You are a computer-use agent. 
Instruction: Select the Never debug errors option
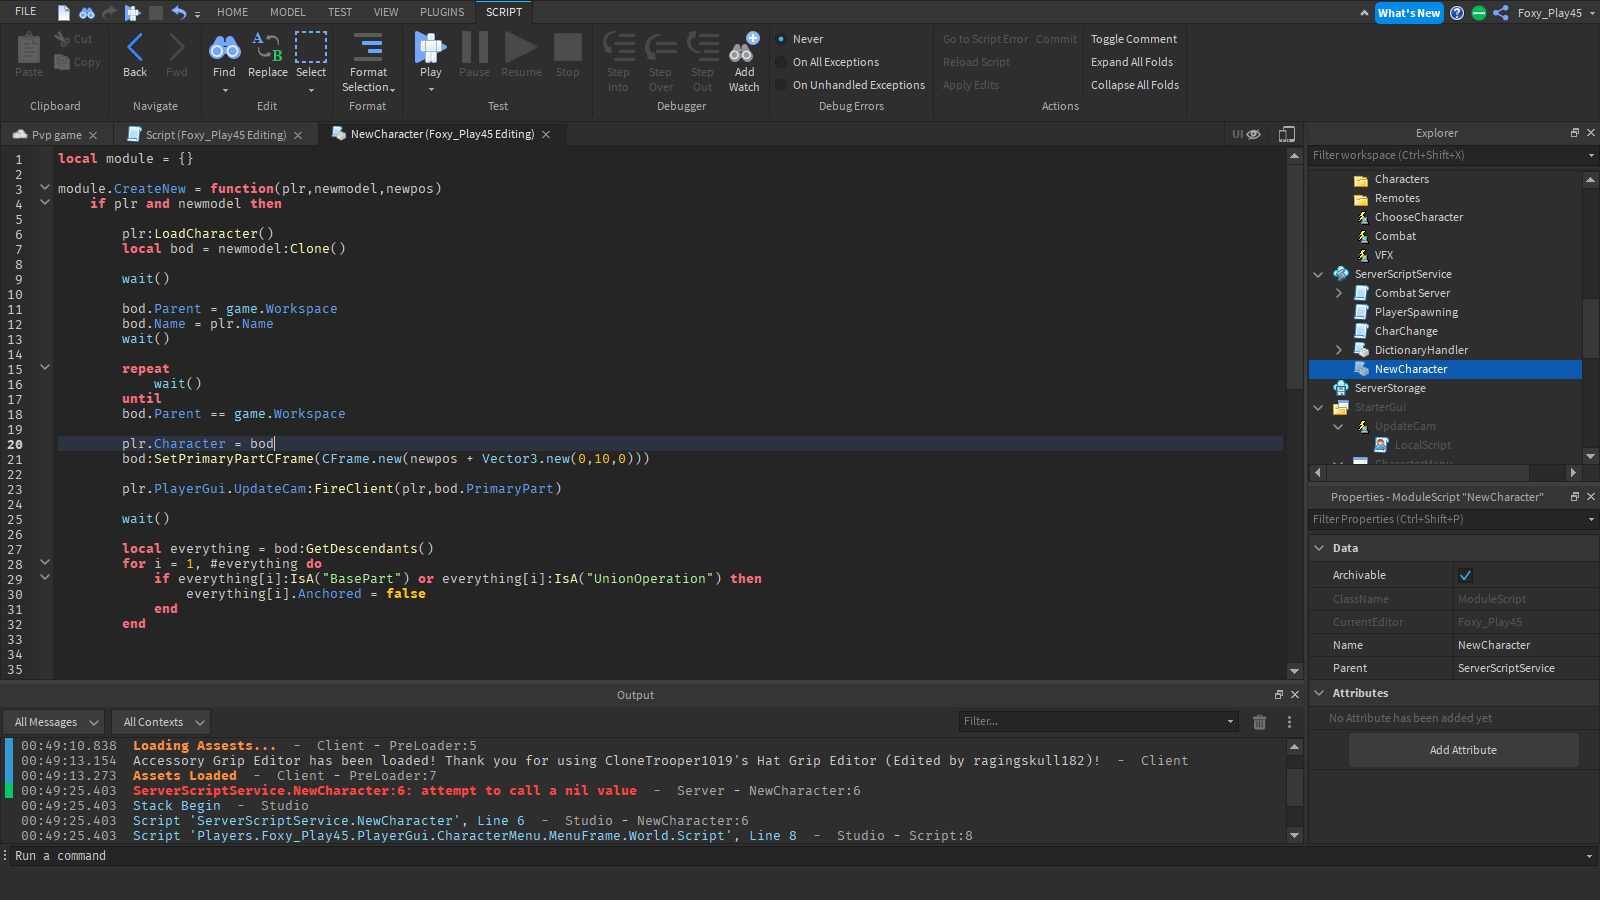tap(781, 39)
